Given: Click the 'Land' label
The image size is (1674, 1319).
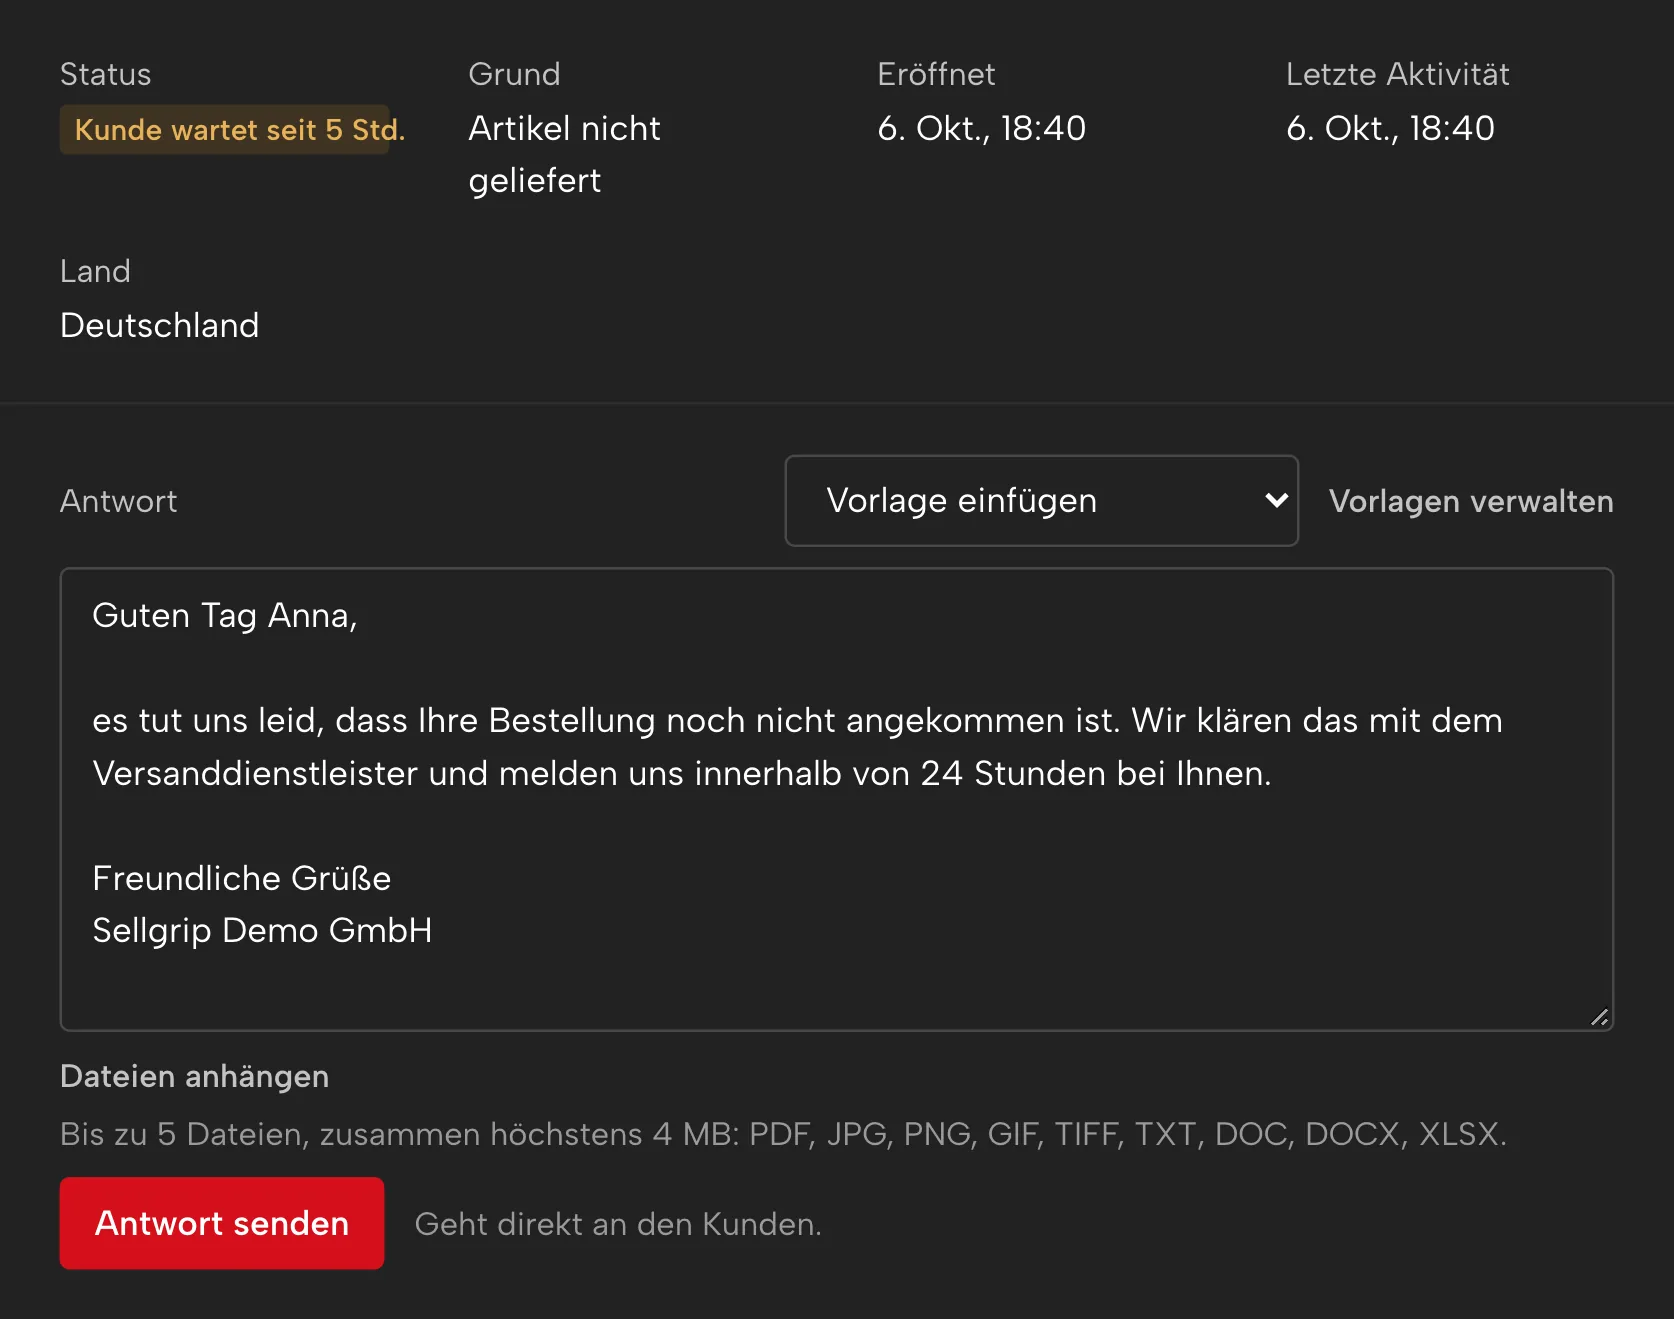Looking at the screenshot, I should pyautogui.click(x=95, y=271).
